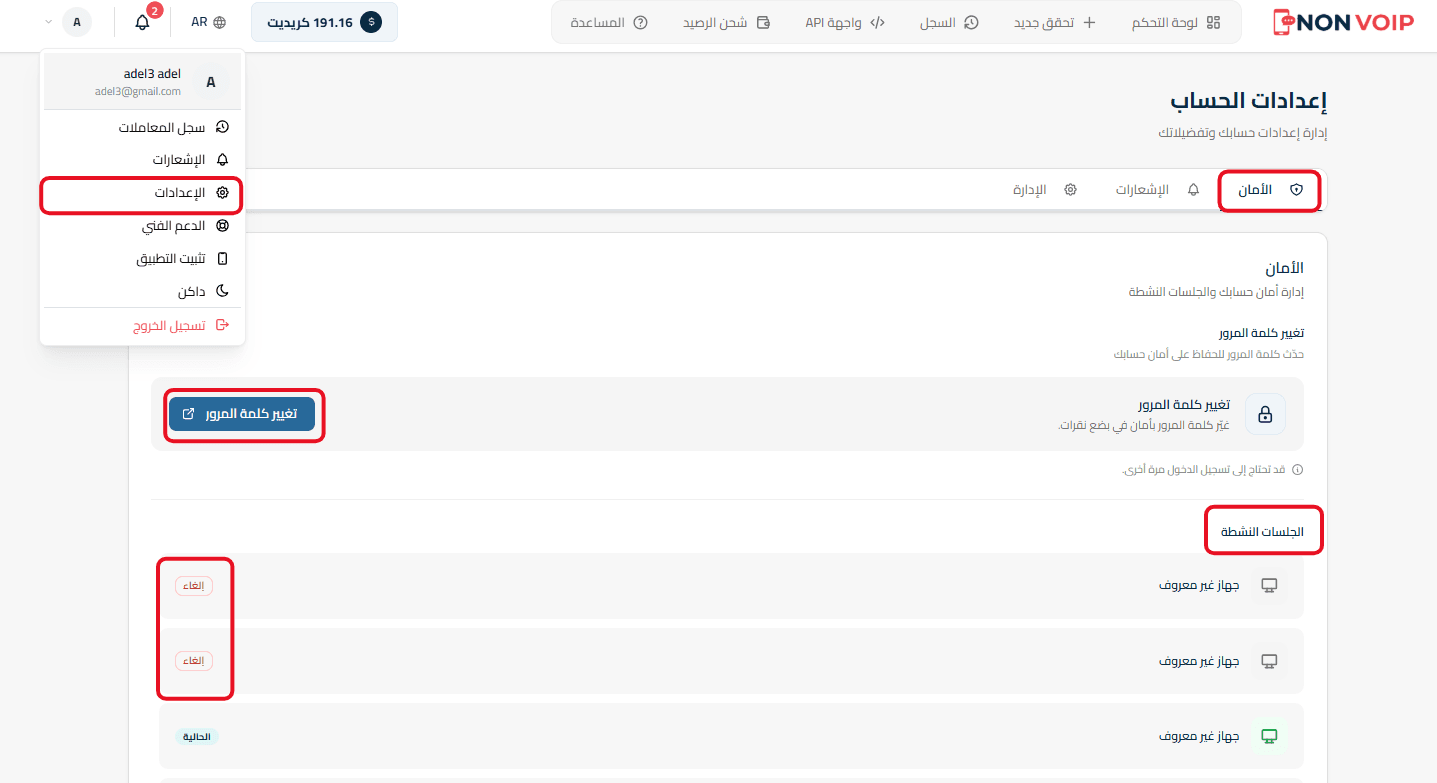Click the إعدادات الحساب page heading
This screenshot has height=783, width=1437.
pos(1249,101)
